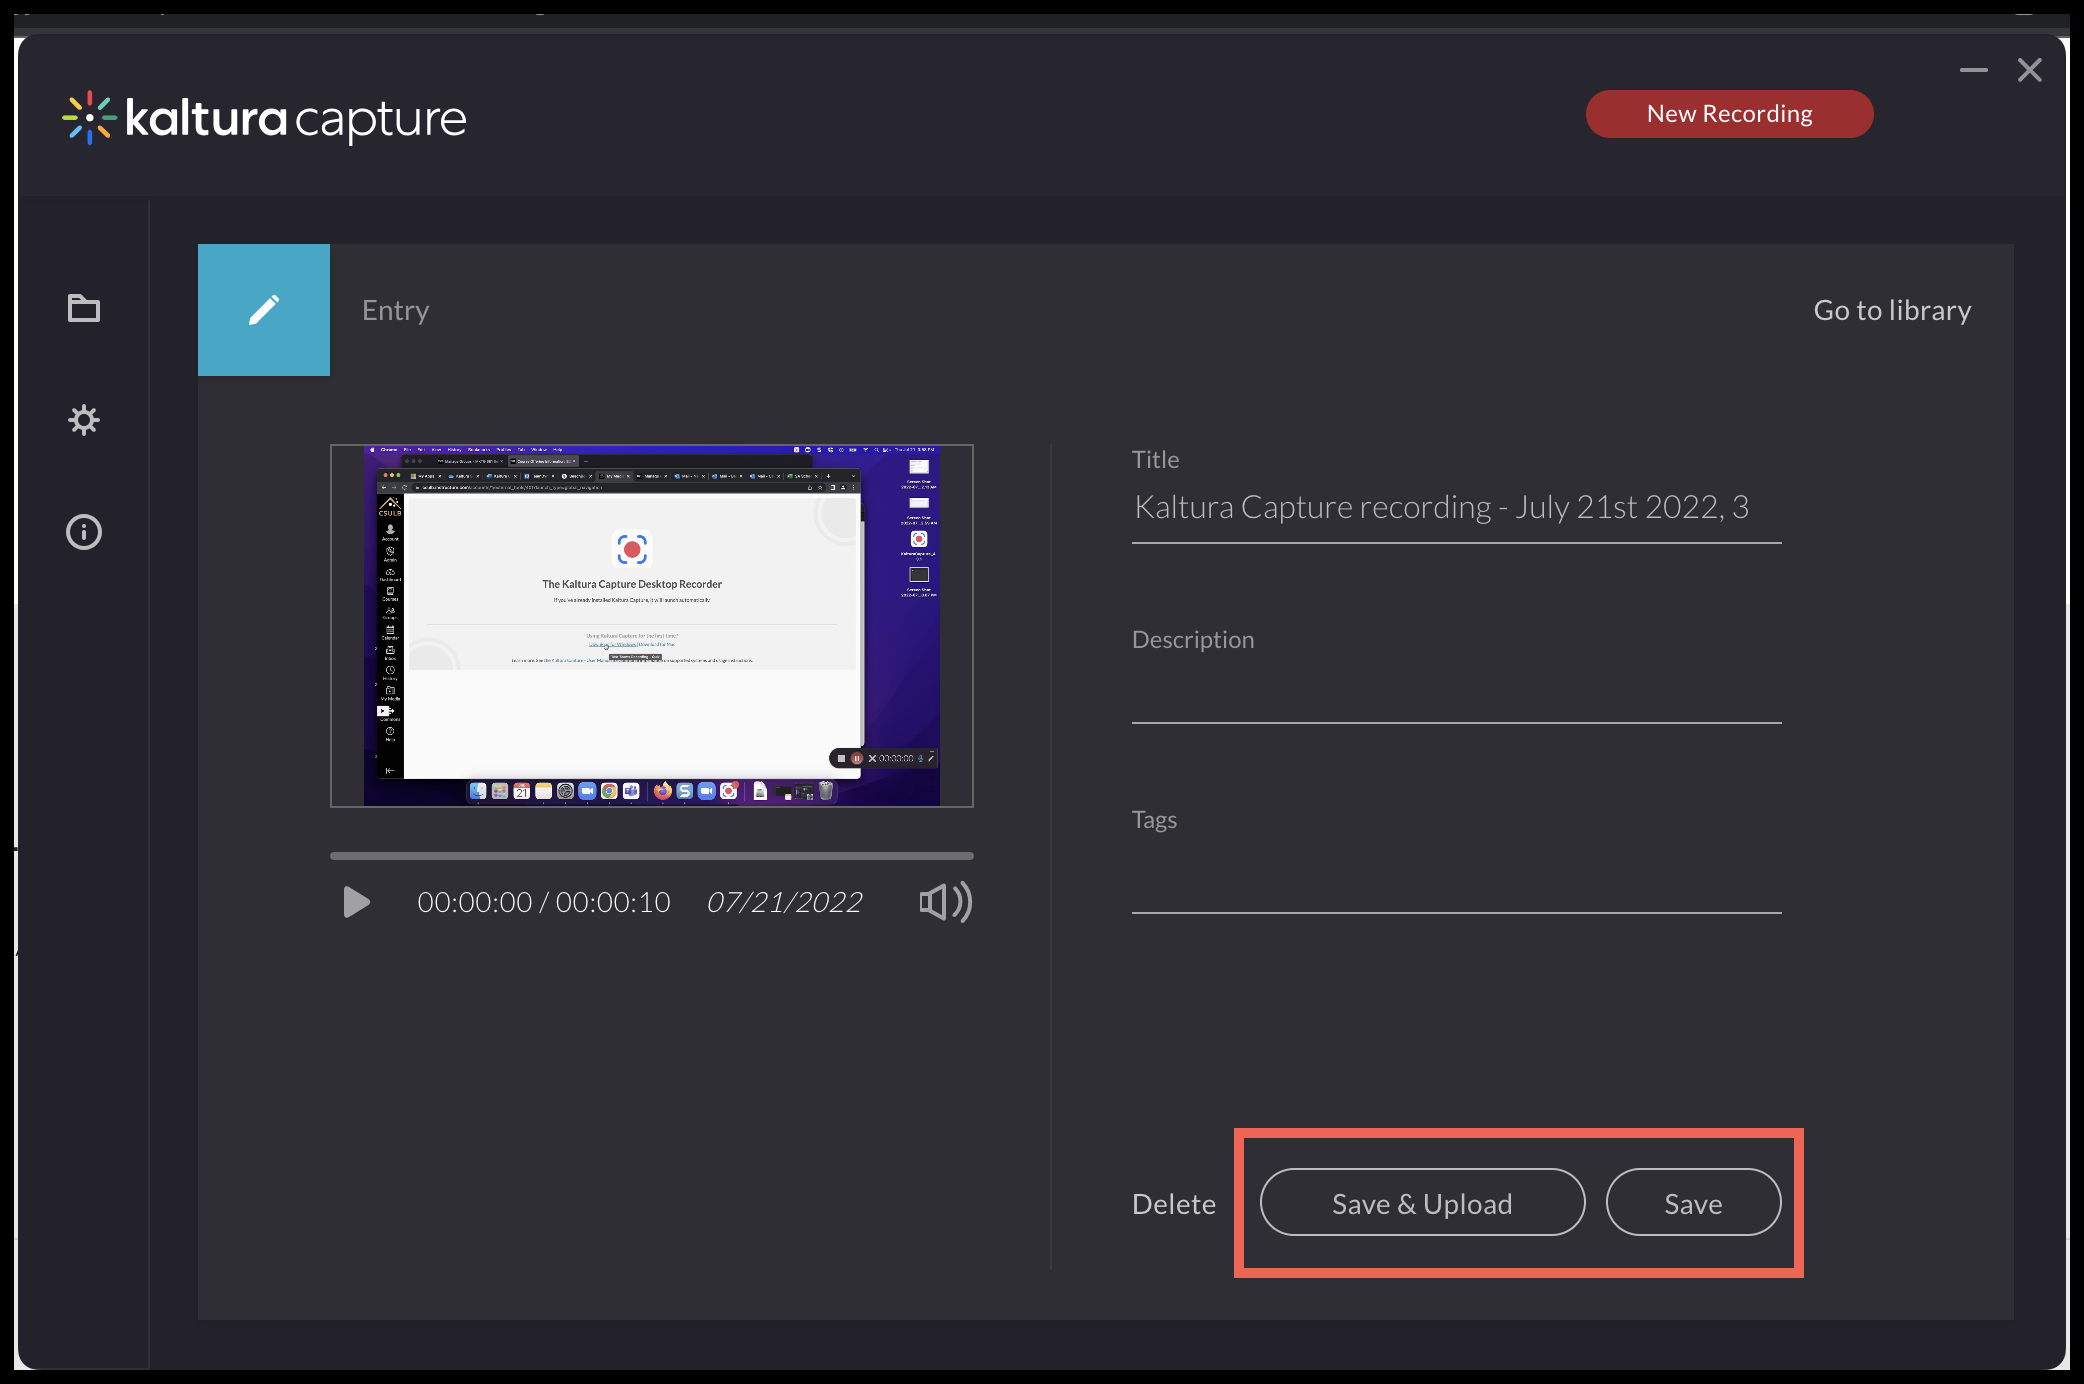Edit the Title input field
Screen dimensions: 2084x1384
tap(1456, 508)
